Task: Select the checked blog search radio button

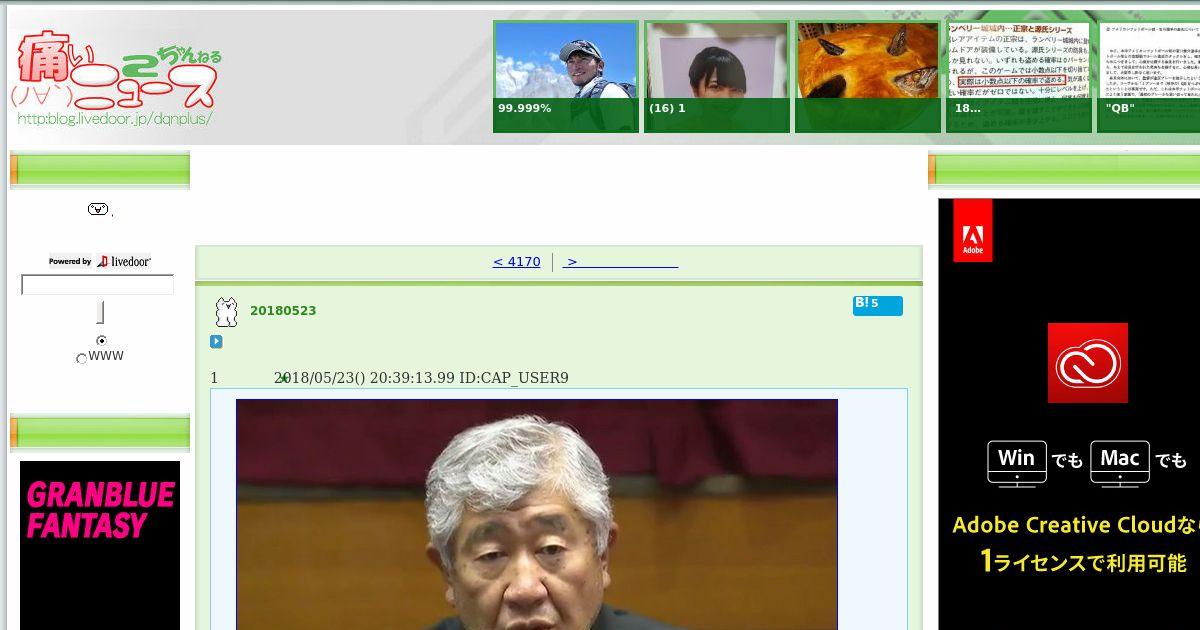Action: pos(101,341)
